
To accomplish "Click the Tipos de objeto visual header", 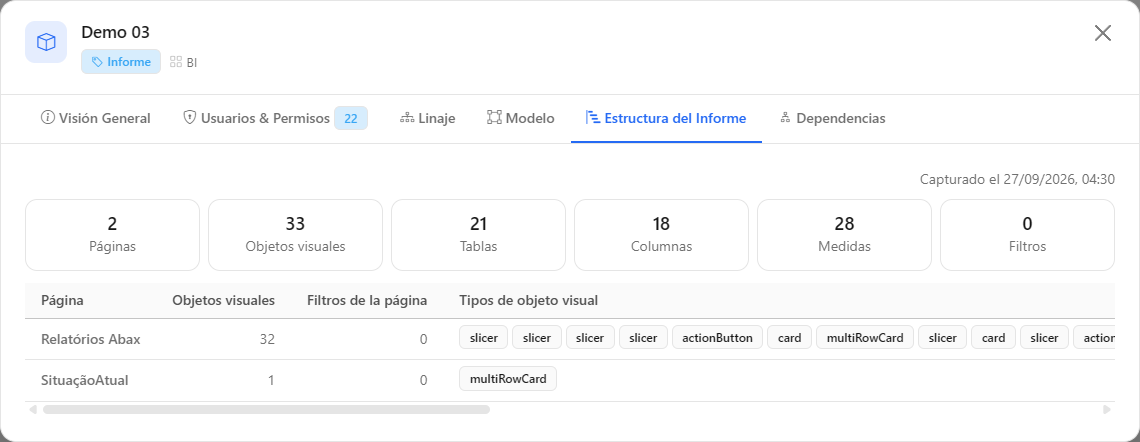I will coord(529,300).
